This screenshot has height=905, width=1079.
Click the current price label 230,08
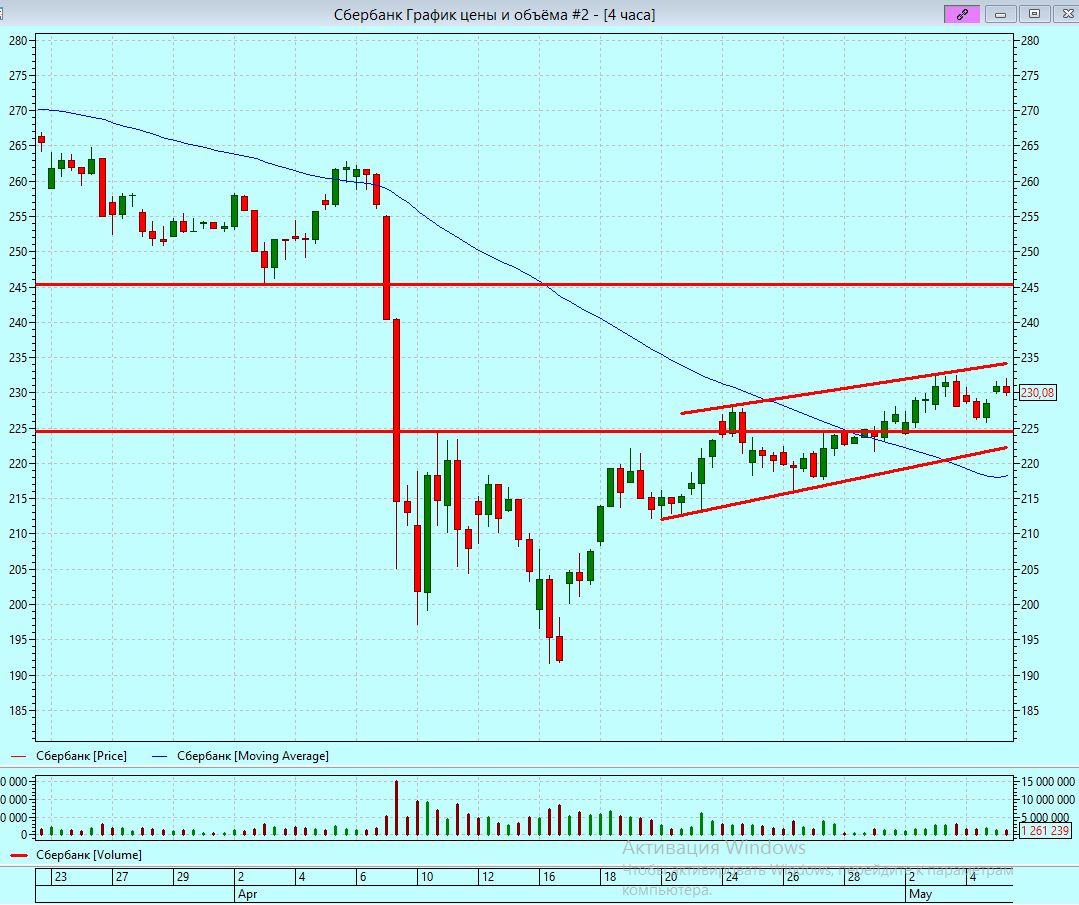1037,392
